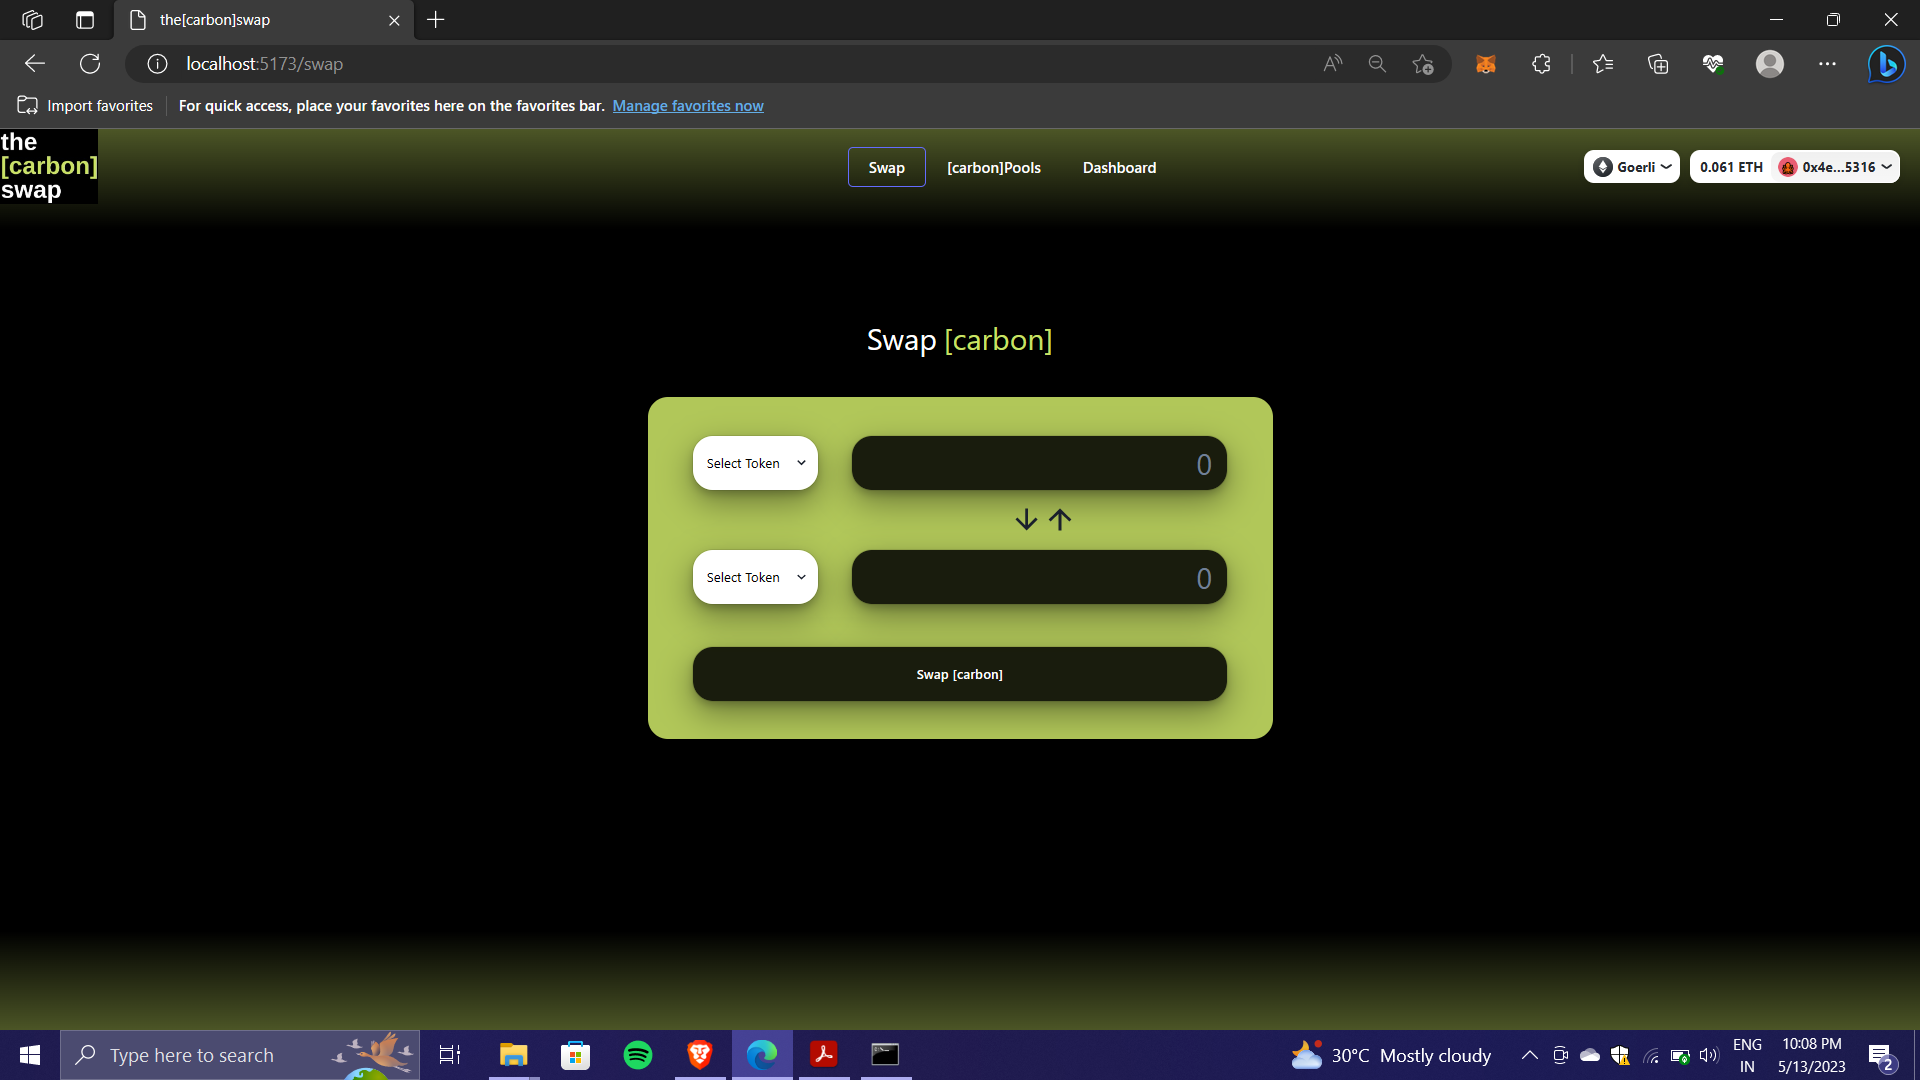1920x1080 pixels.
Task: Open the Goerli network dropdown
Action: pyautogui.click(x=1631, y=166)
